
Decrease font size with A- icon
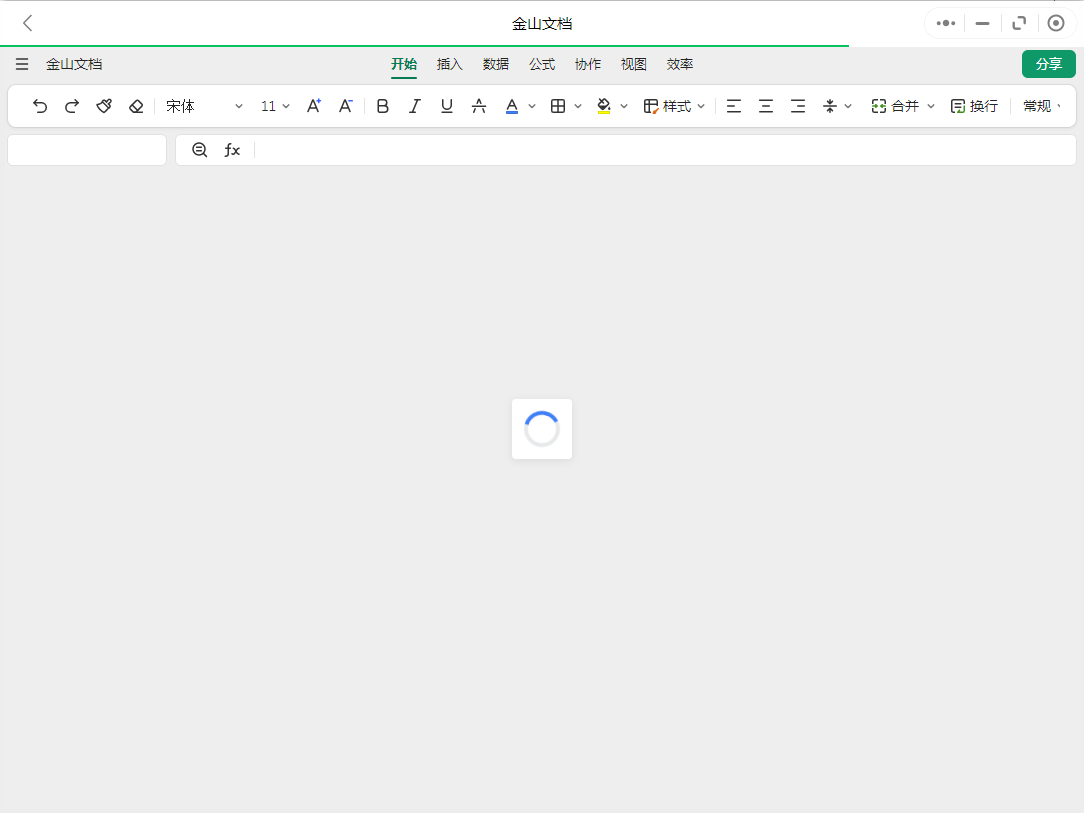tap(346, 106)
